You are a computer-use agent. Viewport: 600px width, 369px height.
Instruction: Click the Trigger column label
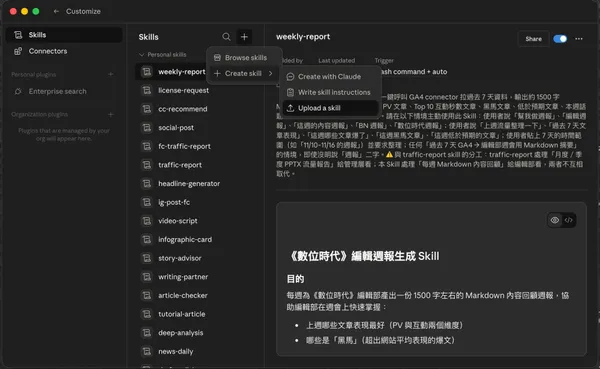pos(384,60)
